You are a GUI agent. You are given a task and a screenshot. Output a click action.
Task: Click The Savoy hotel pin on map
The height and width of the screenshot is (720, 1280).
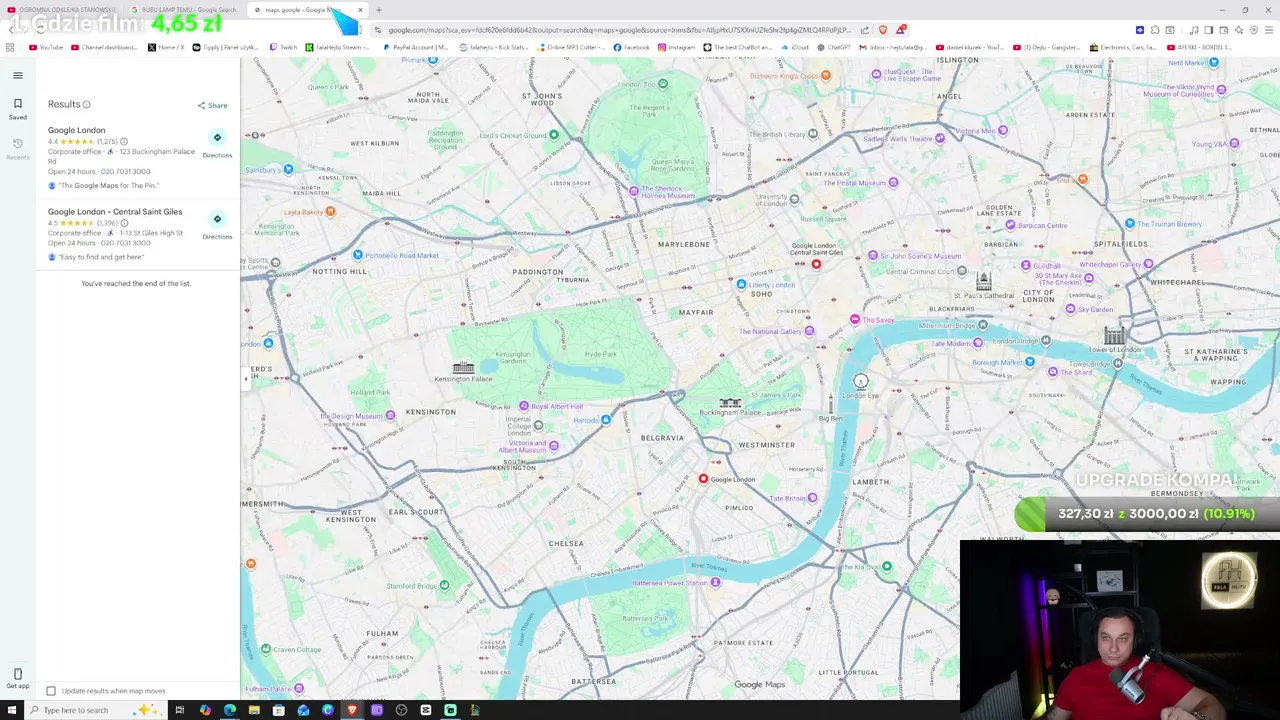pos(855,320)
